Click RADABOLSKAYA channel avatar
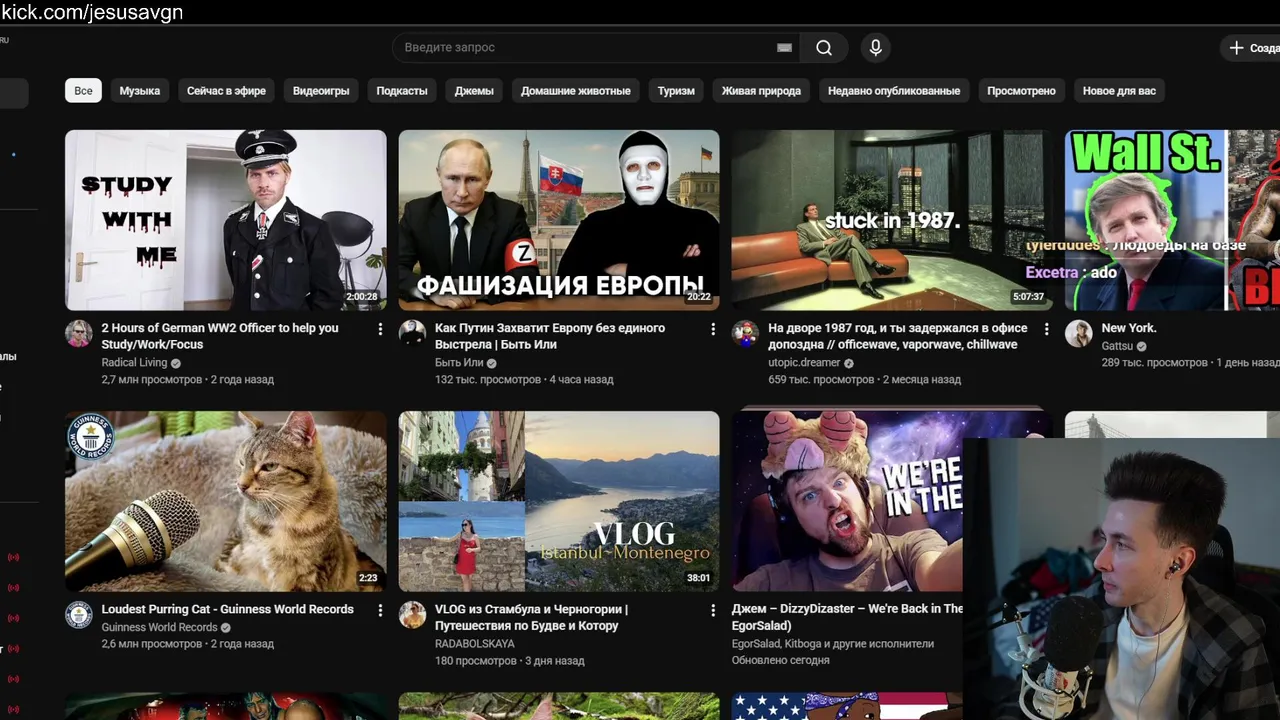Image resolution: width=1280 pixels, height=720 pixels. click(412, 615)
